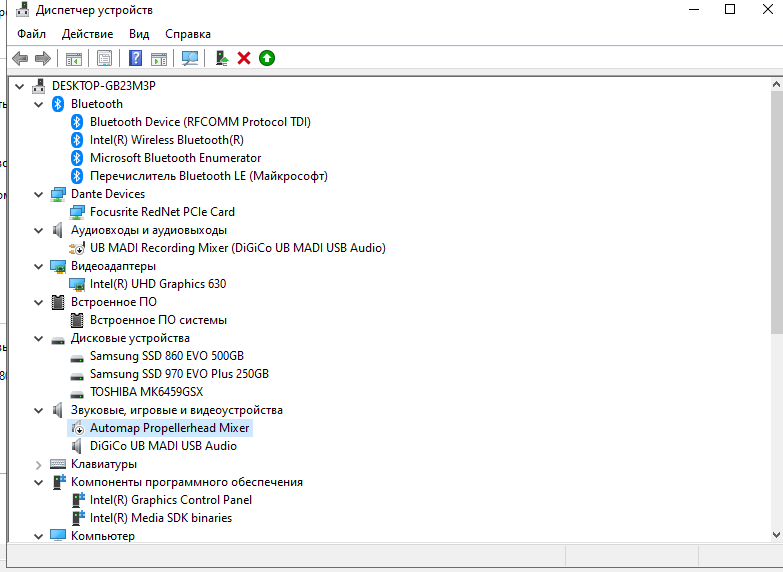This screenshot has width=783, height=572.
Task: Open the Вид menu
Action: point(139,34)
